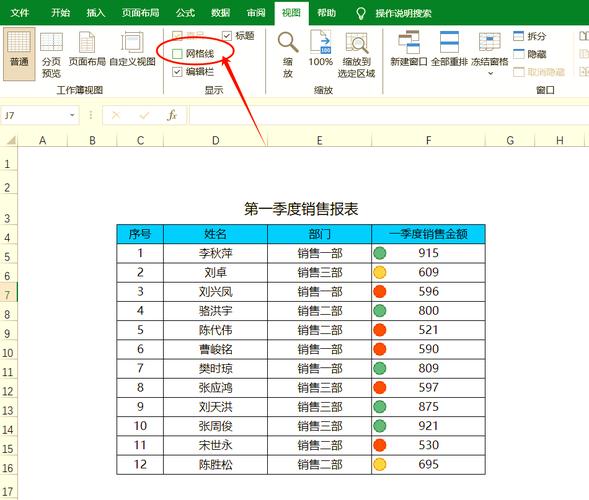Toggle the 标题 headings checkbox
The width and height of the screenshot is (589, 500).
227,36
